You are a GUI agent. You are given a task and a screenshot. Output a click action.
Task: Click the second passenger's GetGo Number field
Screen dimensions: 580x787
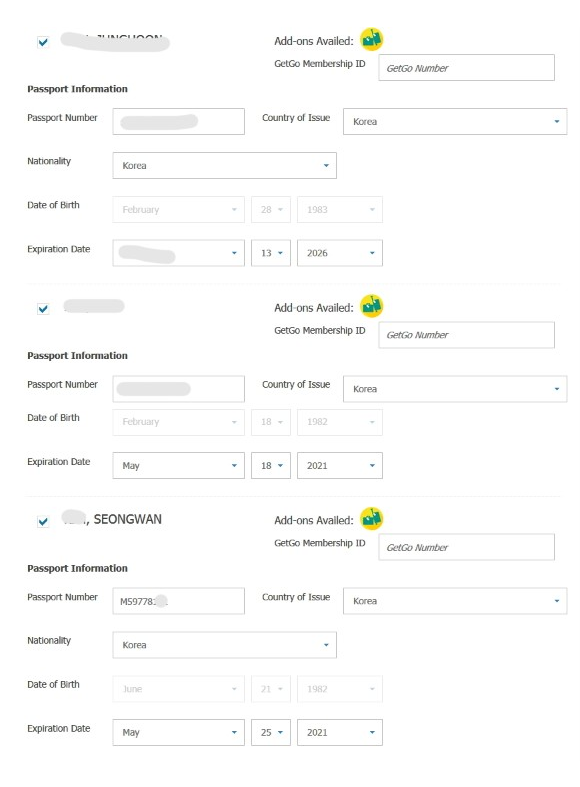click(x=467, y=335)
